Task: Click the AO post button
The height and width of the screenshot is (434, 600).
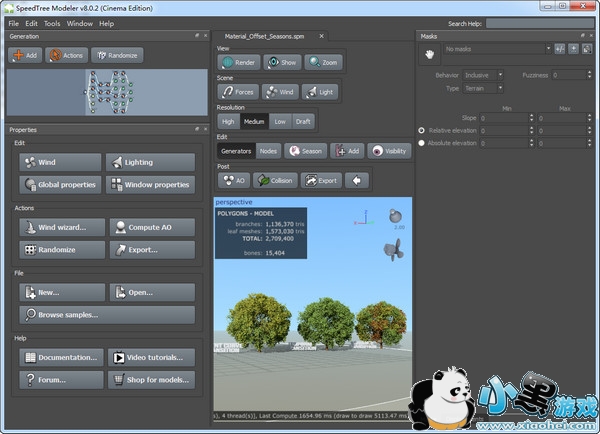Action: 233,180
